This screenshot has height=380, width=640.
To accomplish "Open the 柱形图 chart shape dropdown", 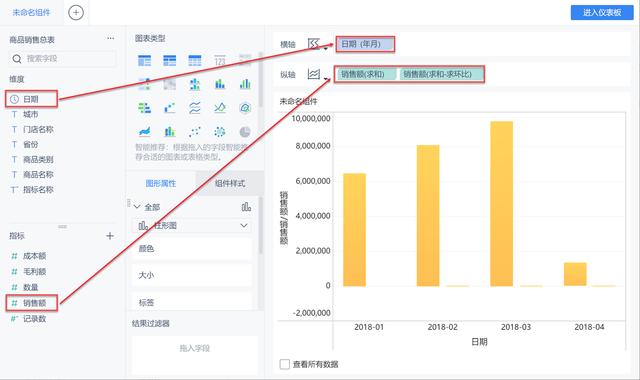I will [x=192, y=225].
